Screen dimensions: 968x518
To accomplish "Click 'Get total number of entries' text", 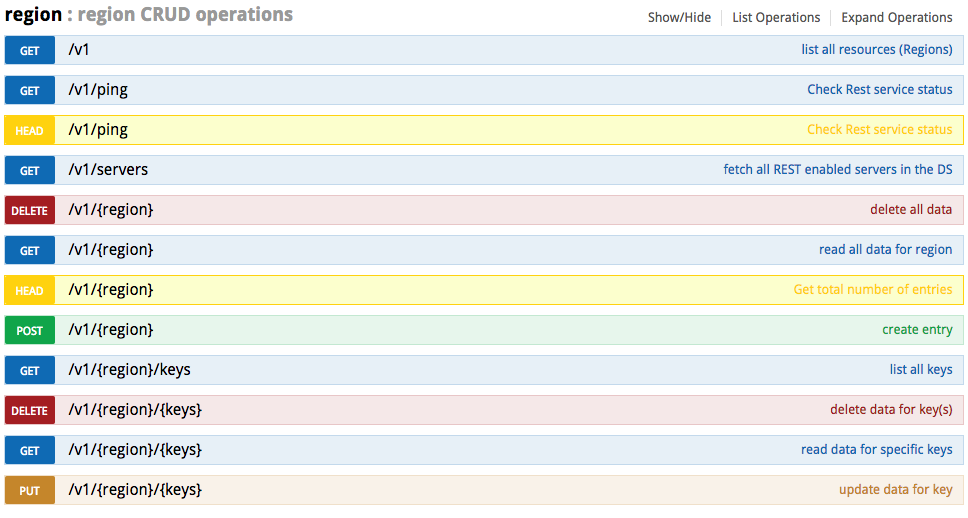I will 872,290.
